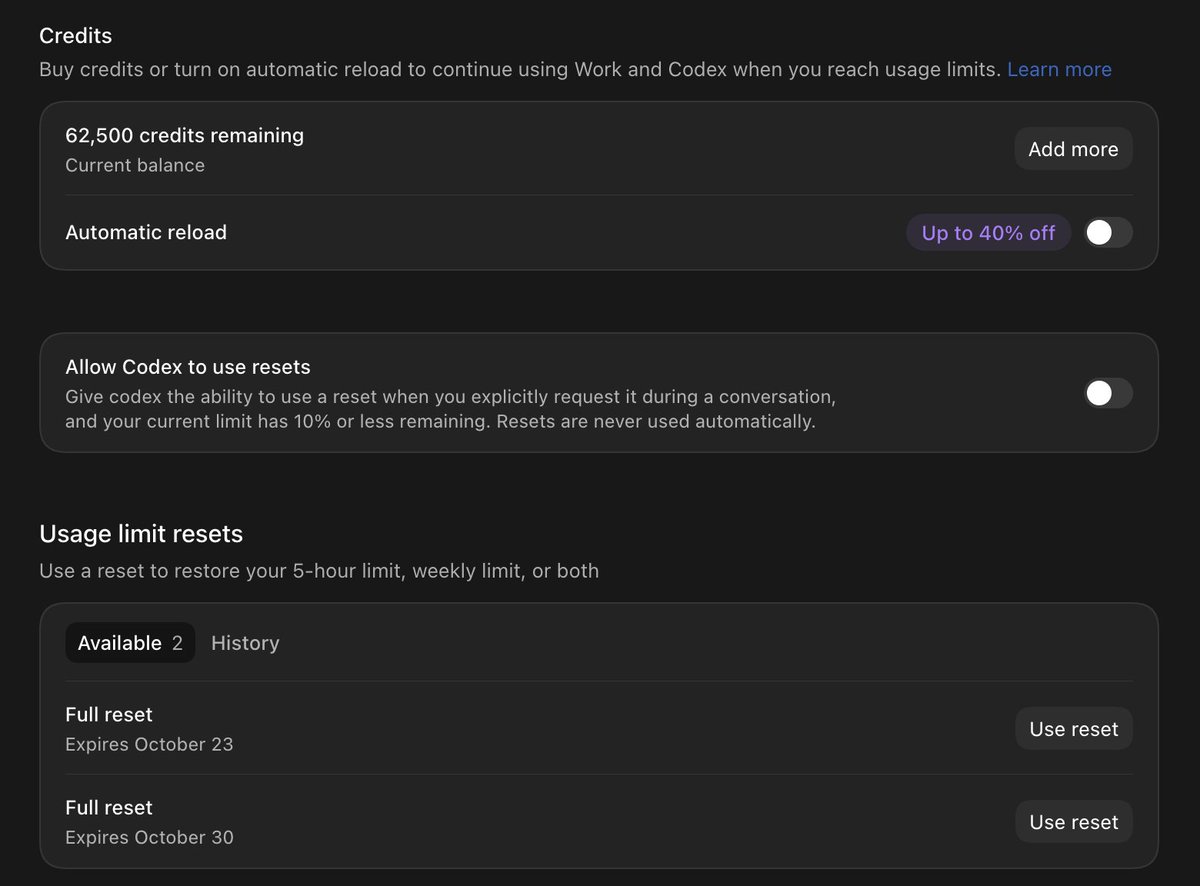
Task: Use the reset expiring October 30
Action: pyautogui.click(x=1074, y=822)
